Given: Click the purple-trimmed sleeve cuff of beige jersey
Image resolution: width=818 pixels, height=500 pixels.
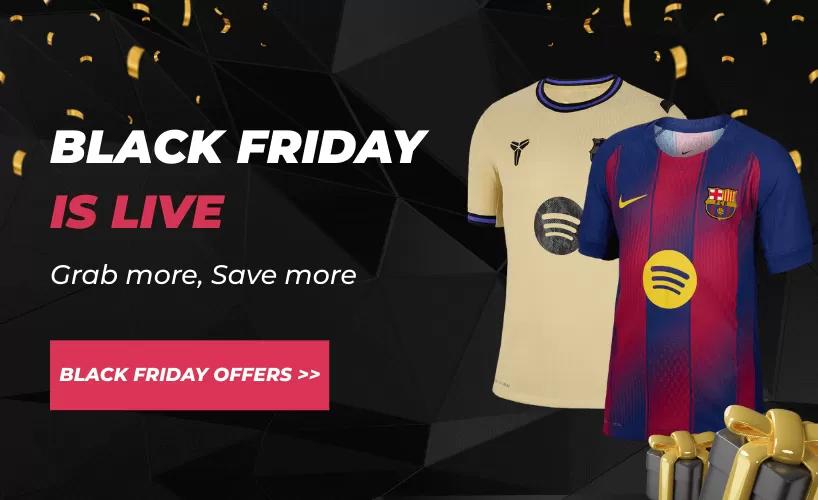Looking at the screenshot, I should [481, 219].
